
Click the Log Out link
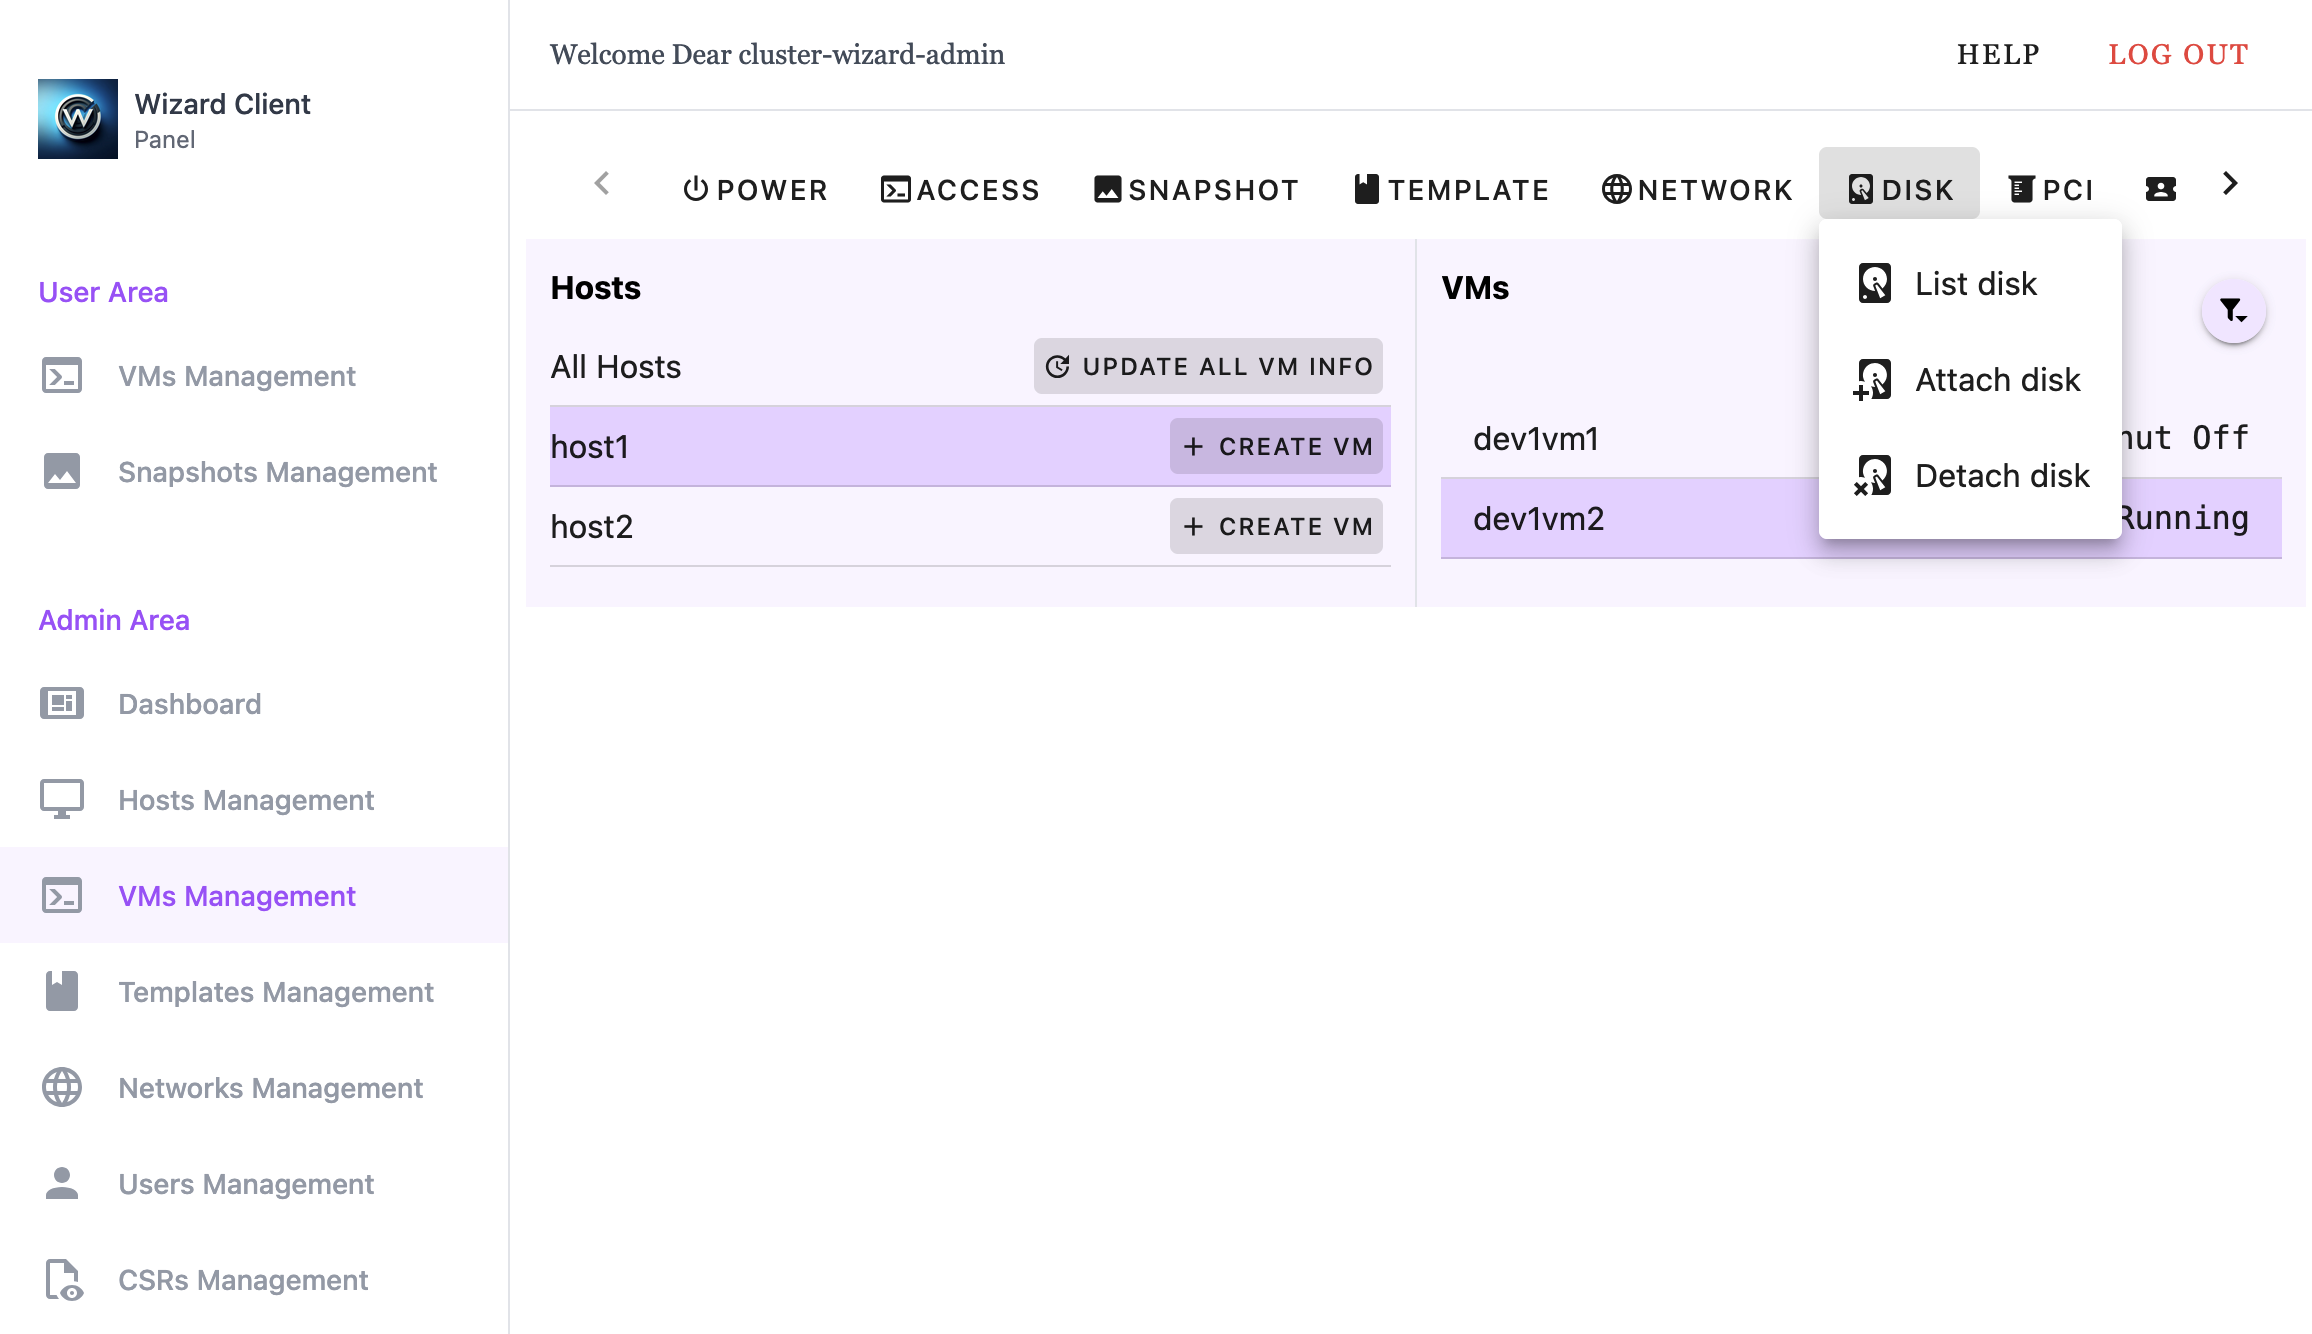2178,54
